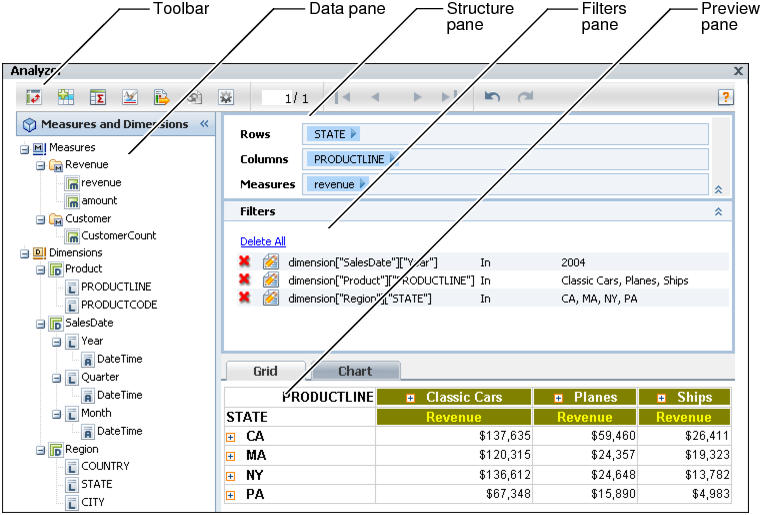The height and width of the screenshot is (515, 779).
Task: Click the Delete All filters link
Action: (263, 241)
